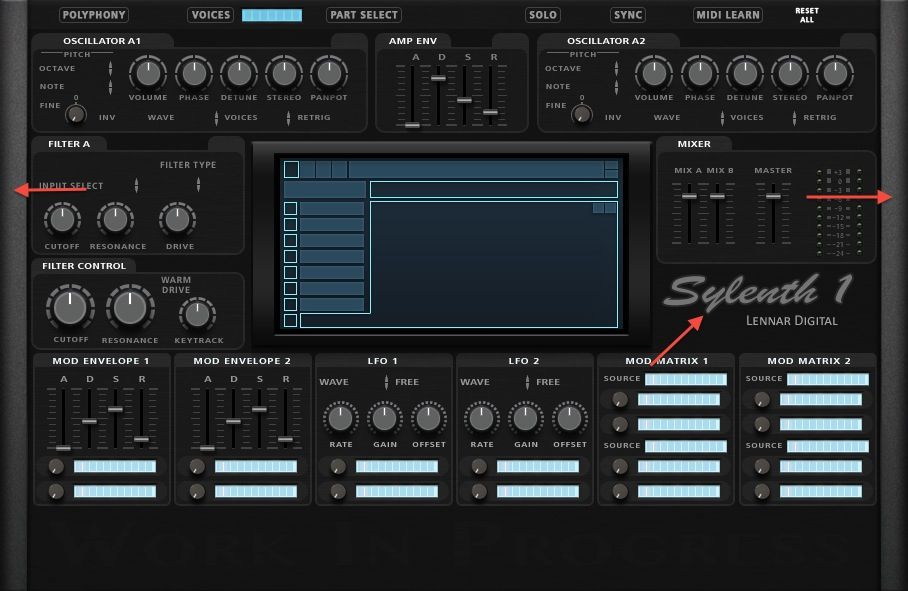Click the KEYTRACK knob

click(x=197, y=314)
